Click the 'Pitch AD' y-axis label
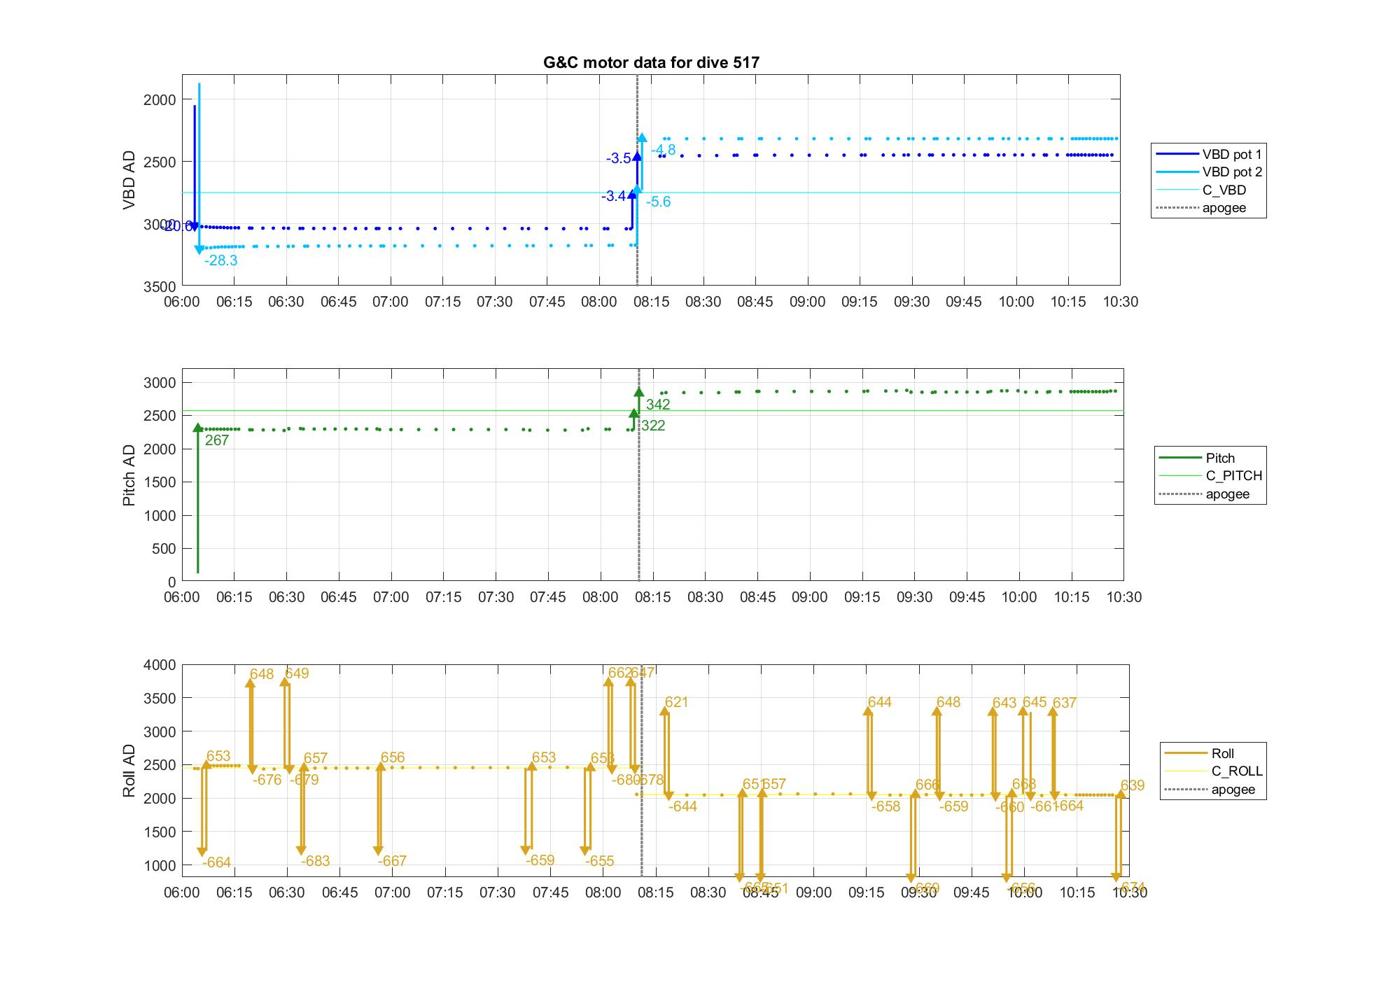Image resolution: width=1400 pixels, height=986 pixels. [129, 476]
